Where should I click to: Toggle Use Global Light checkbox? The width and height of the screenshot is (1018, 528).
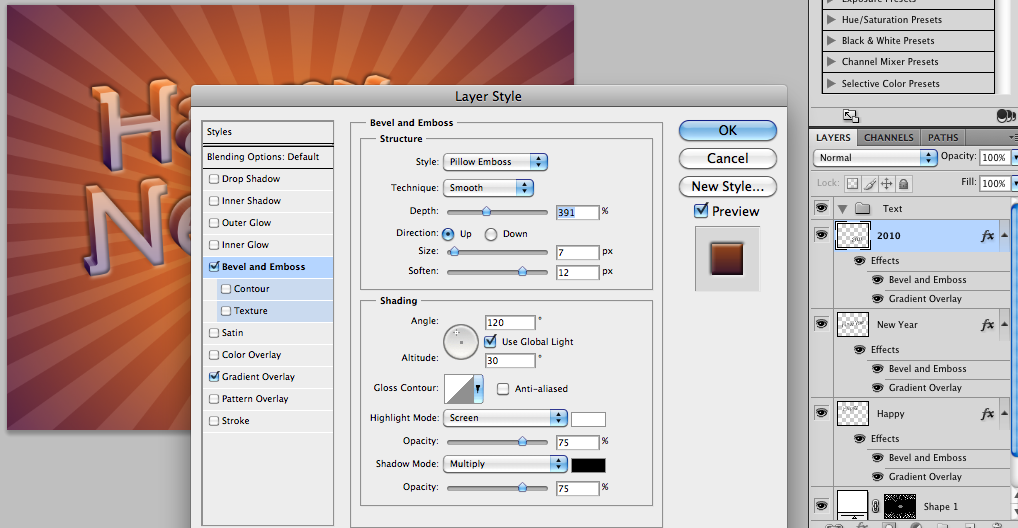(x=491, y=341)
